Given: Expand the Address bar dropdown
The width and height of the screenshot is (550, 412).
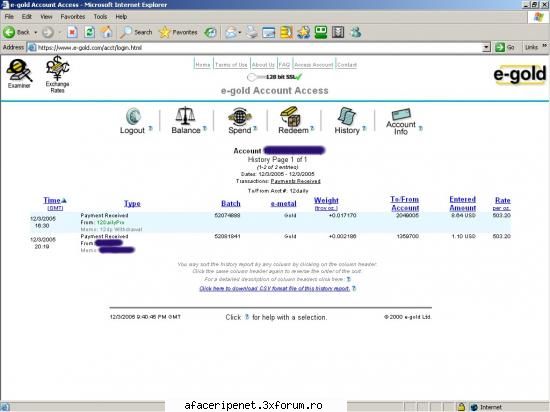Looking at the screenshot, I should pyautogui.click(x=486, y=47).
